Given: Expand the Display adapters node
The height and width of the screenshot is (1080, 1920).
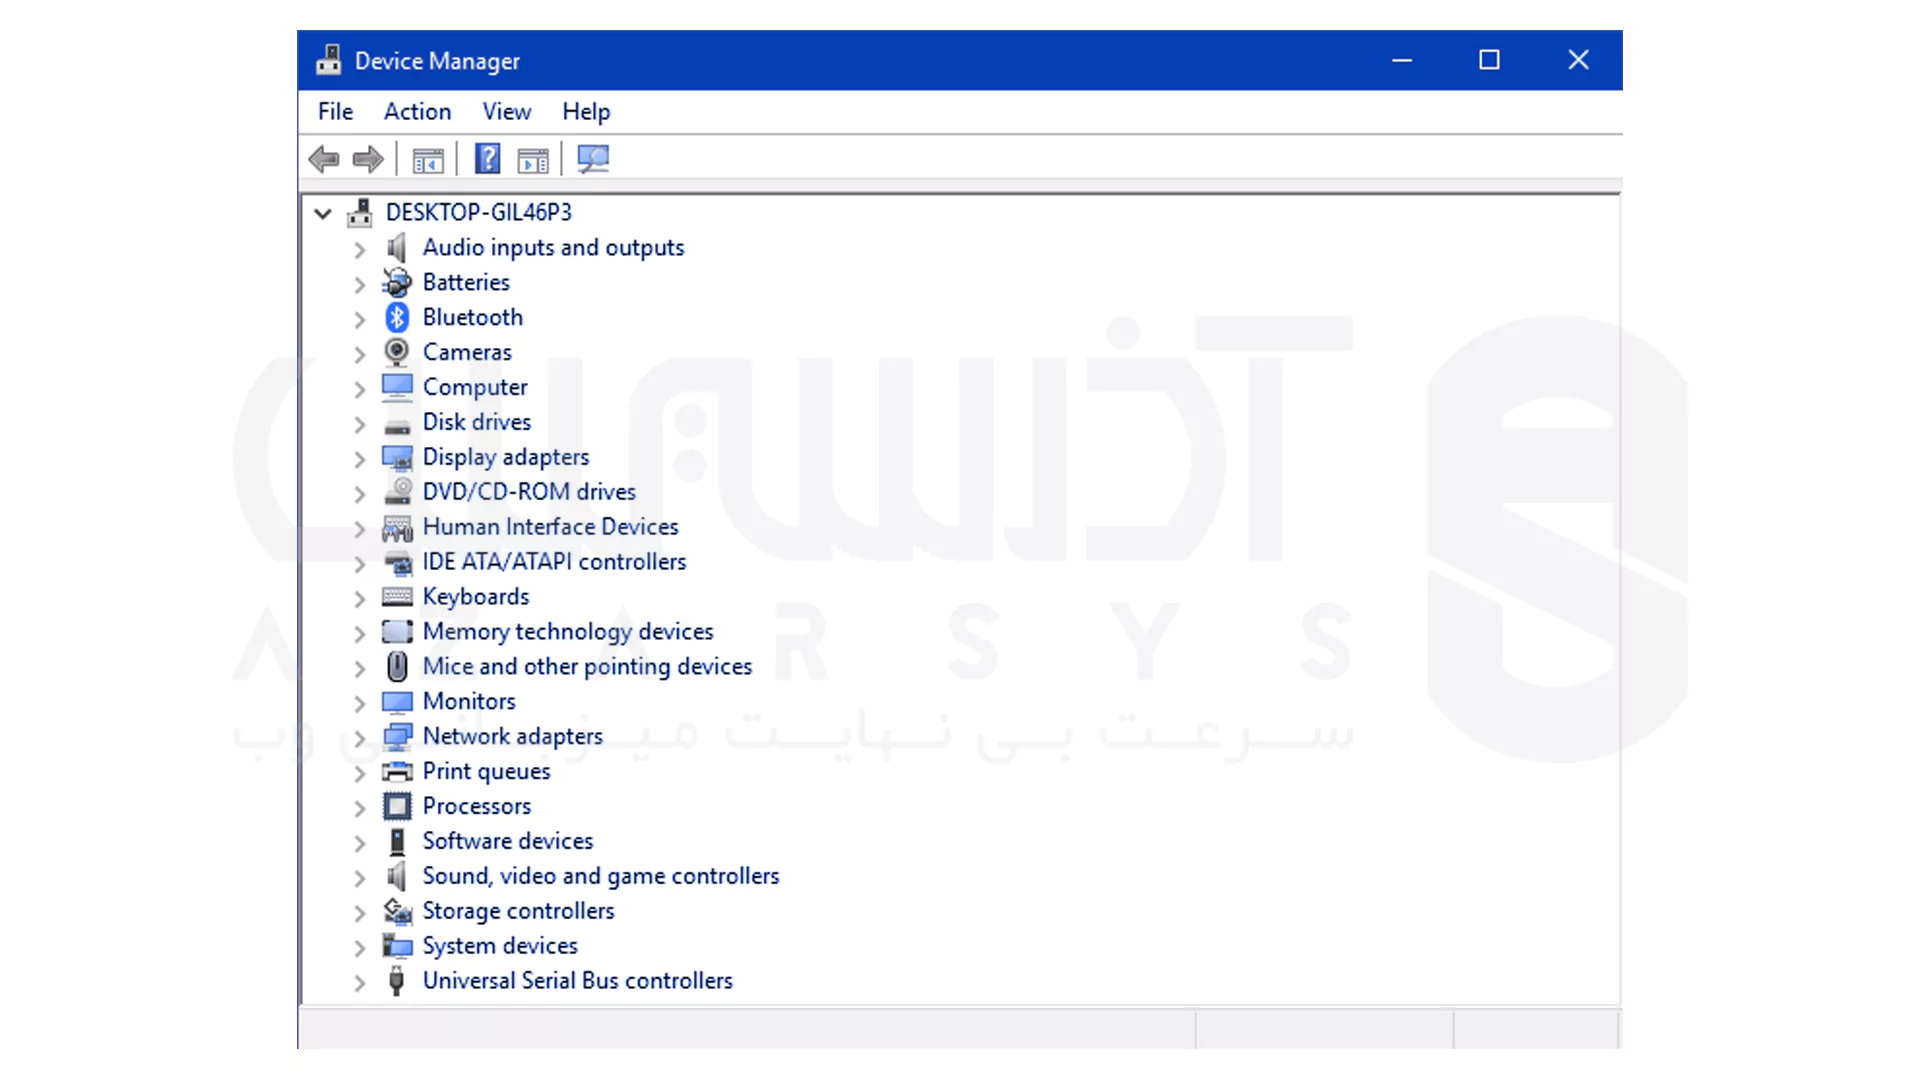Looking at the screenshot, I should [360, 459].
